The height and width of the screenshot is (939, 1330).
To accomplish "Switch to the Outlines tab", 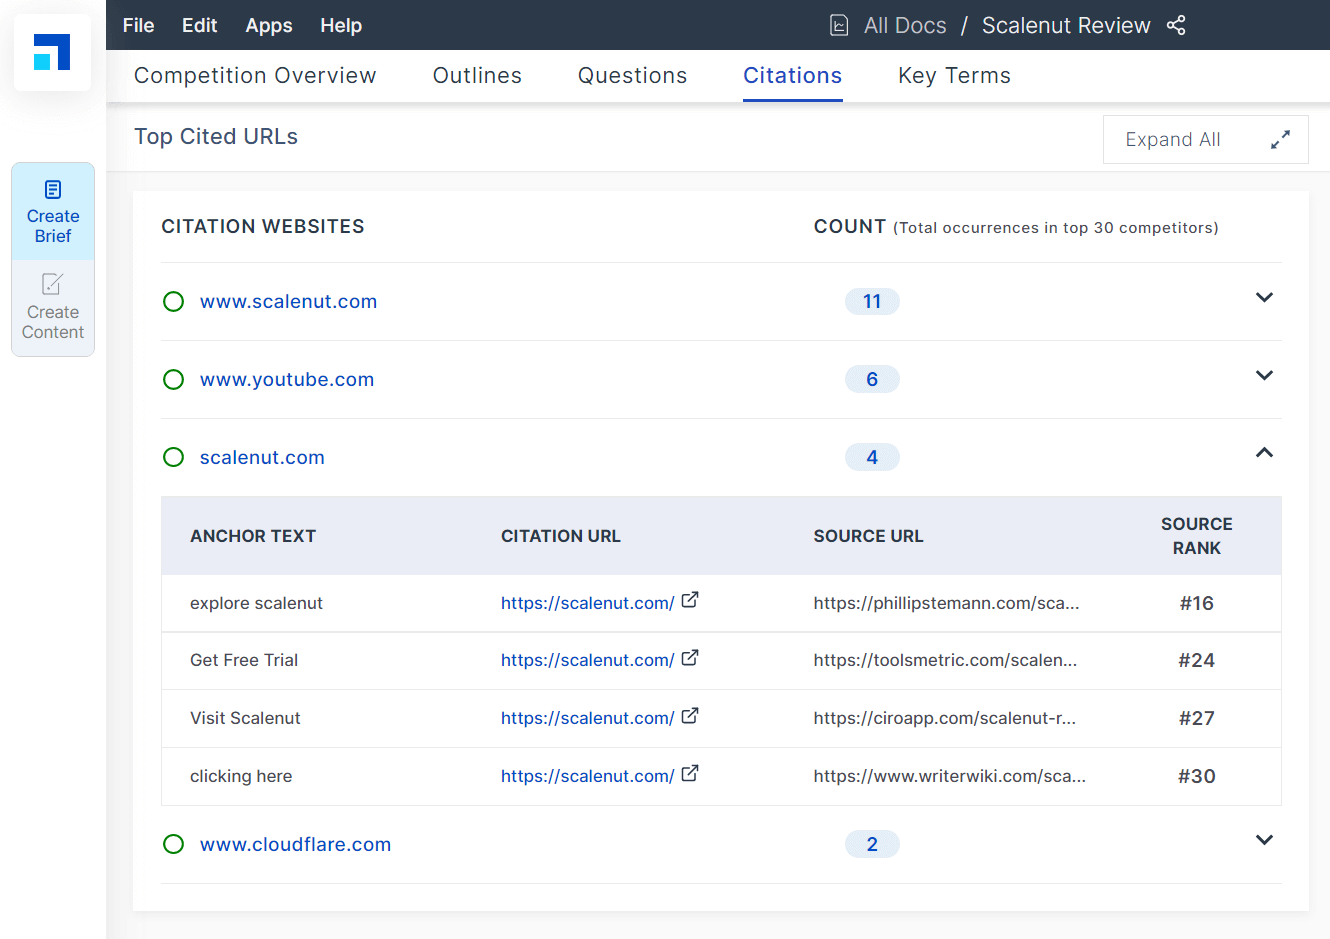I will point(477,76).
